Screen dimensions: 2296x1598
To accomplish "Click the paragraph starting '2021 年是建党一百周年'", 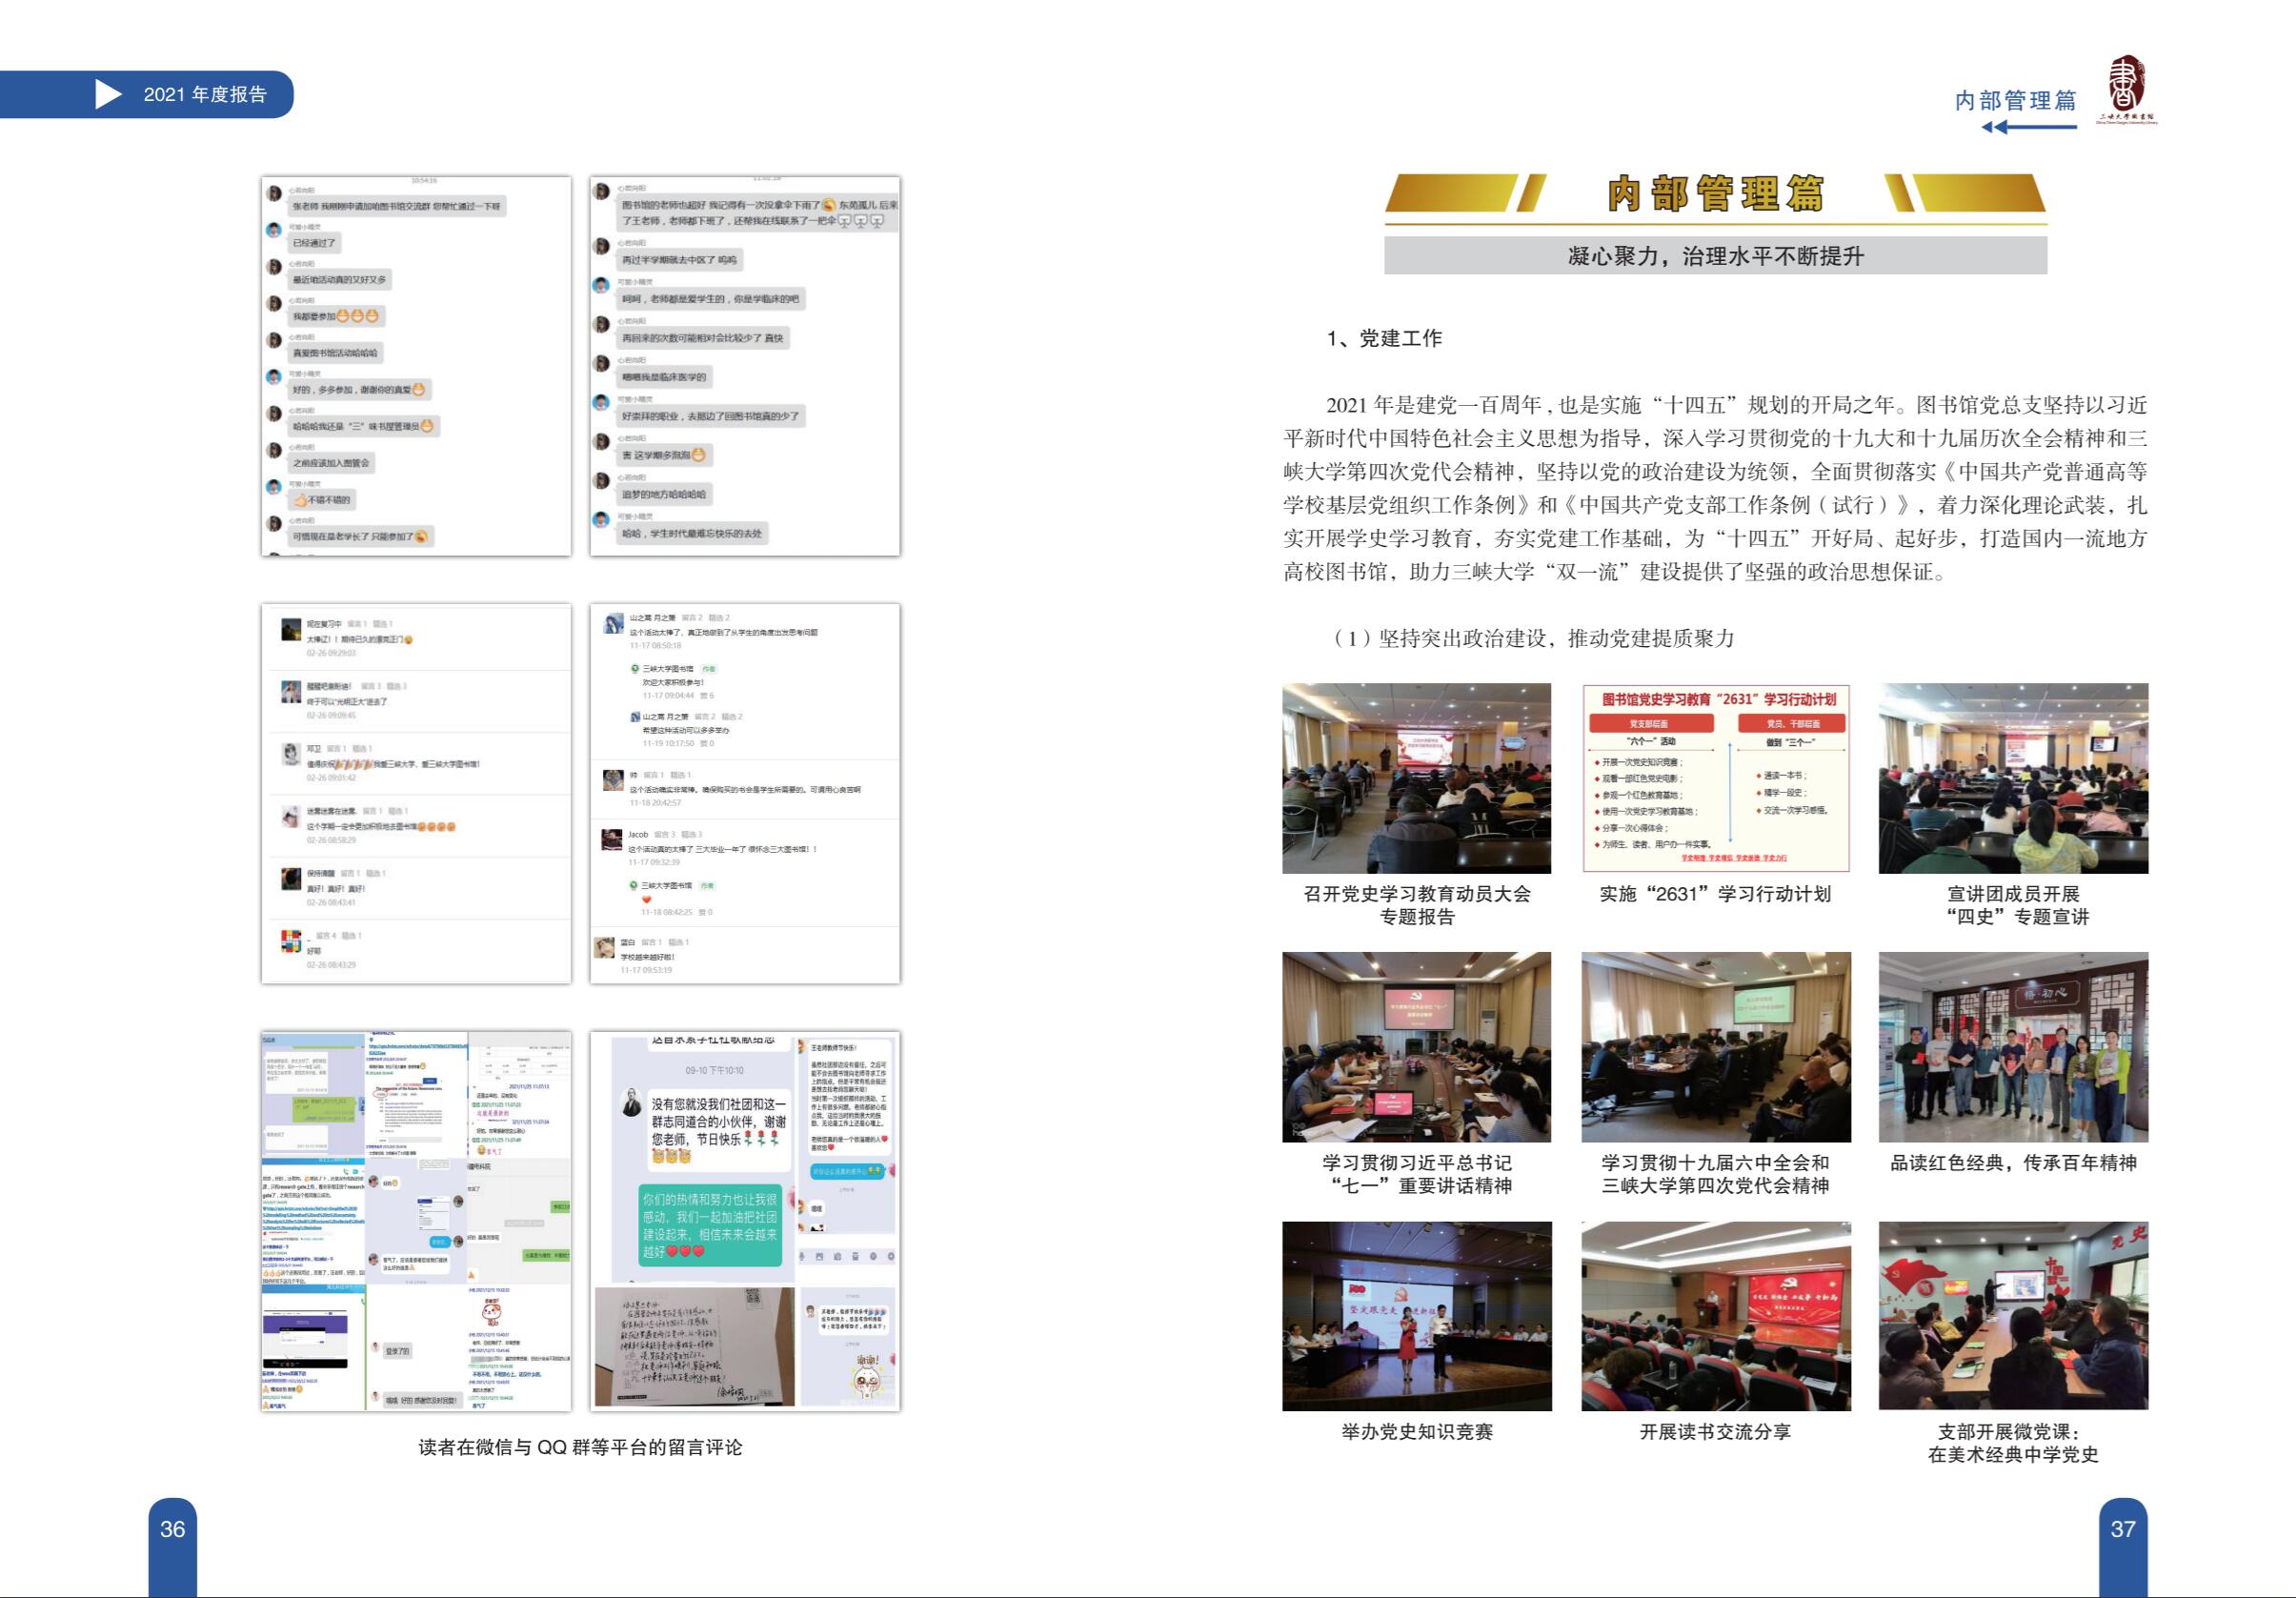I will click(1715, 488).
